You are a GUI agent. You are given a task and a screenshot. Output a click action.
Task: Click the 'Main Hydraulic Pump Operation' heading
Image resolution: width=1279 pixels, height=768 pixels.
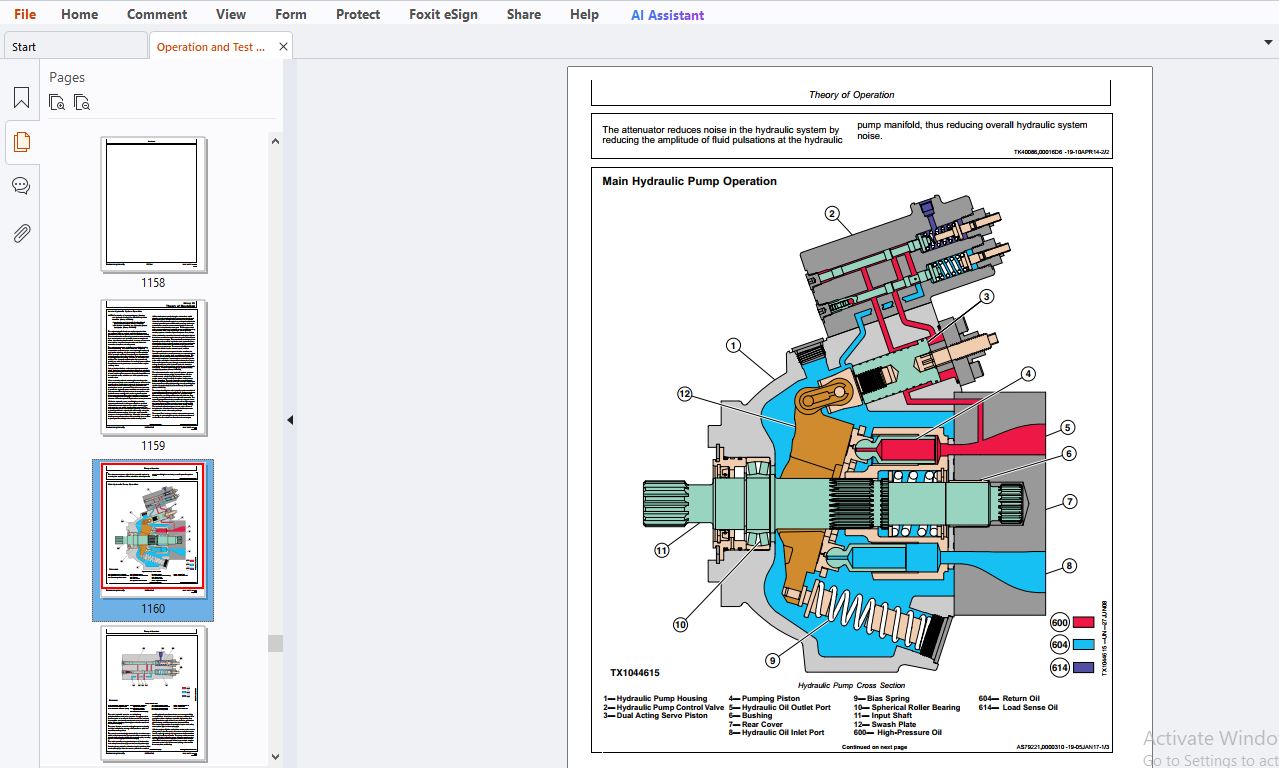[x=689, y=181]
